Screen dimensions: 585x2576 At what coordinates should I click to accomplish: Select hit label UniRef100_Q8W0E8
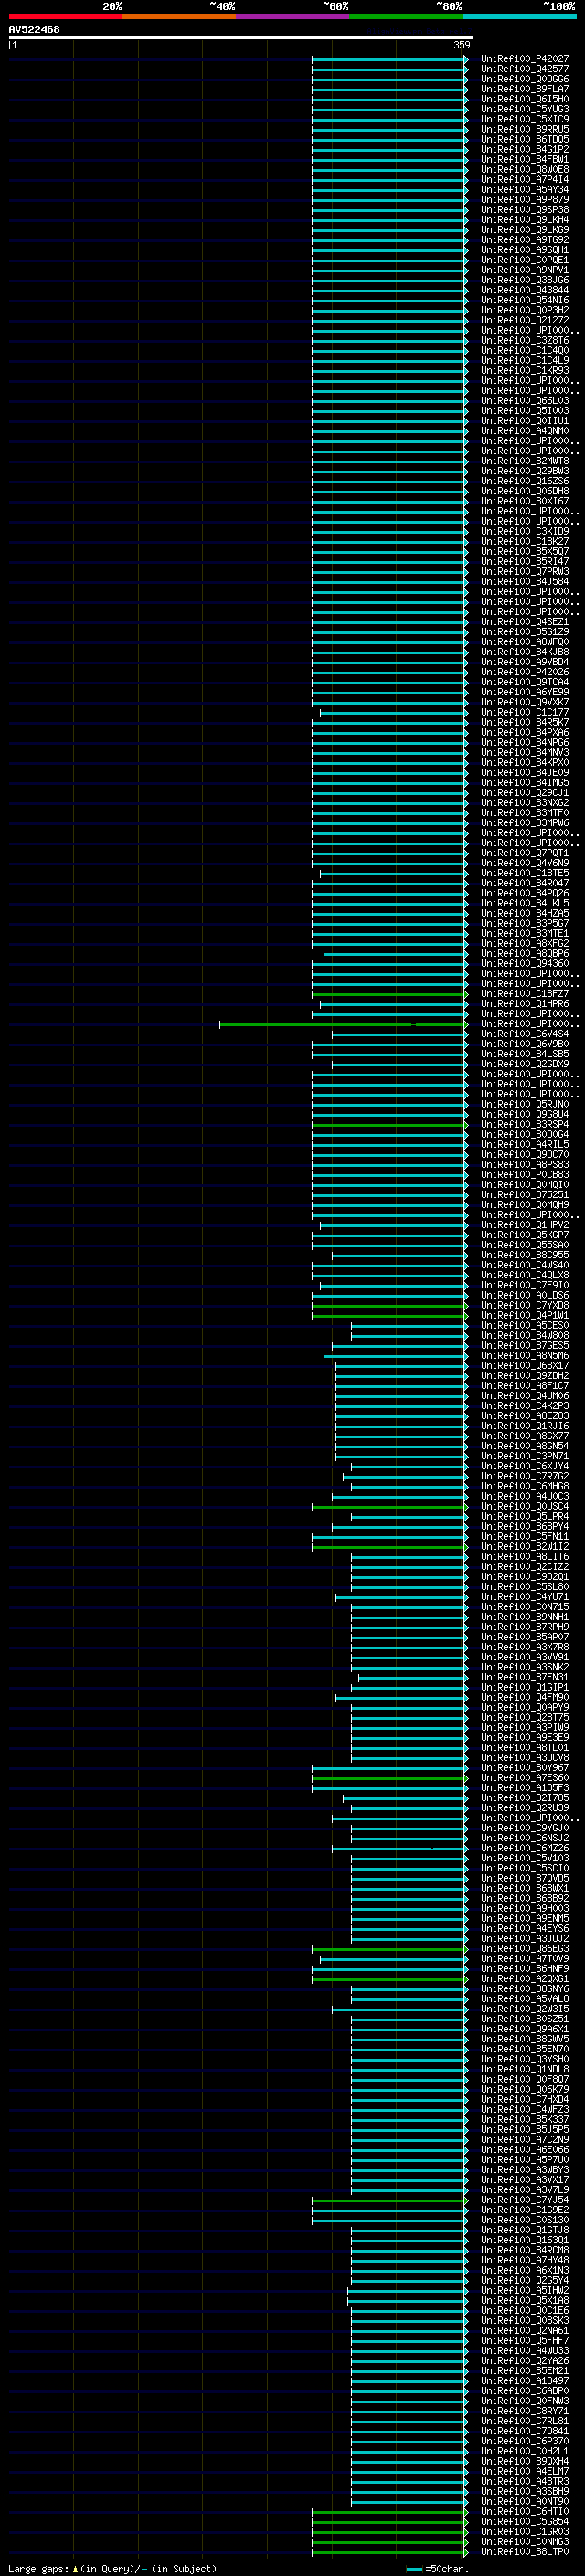(x=524, y=169)
